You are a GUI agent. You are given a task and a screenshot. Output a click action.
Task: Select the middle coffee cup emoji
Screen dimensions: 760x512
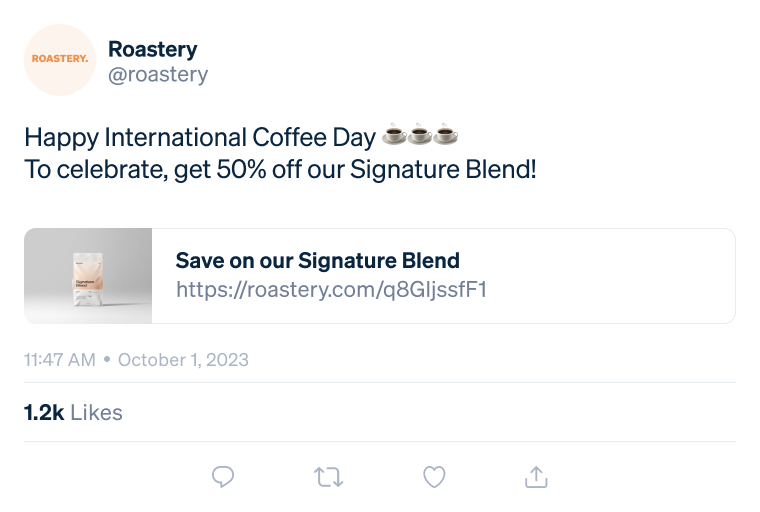tap(420, 134)
